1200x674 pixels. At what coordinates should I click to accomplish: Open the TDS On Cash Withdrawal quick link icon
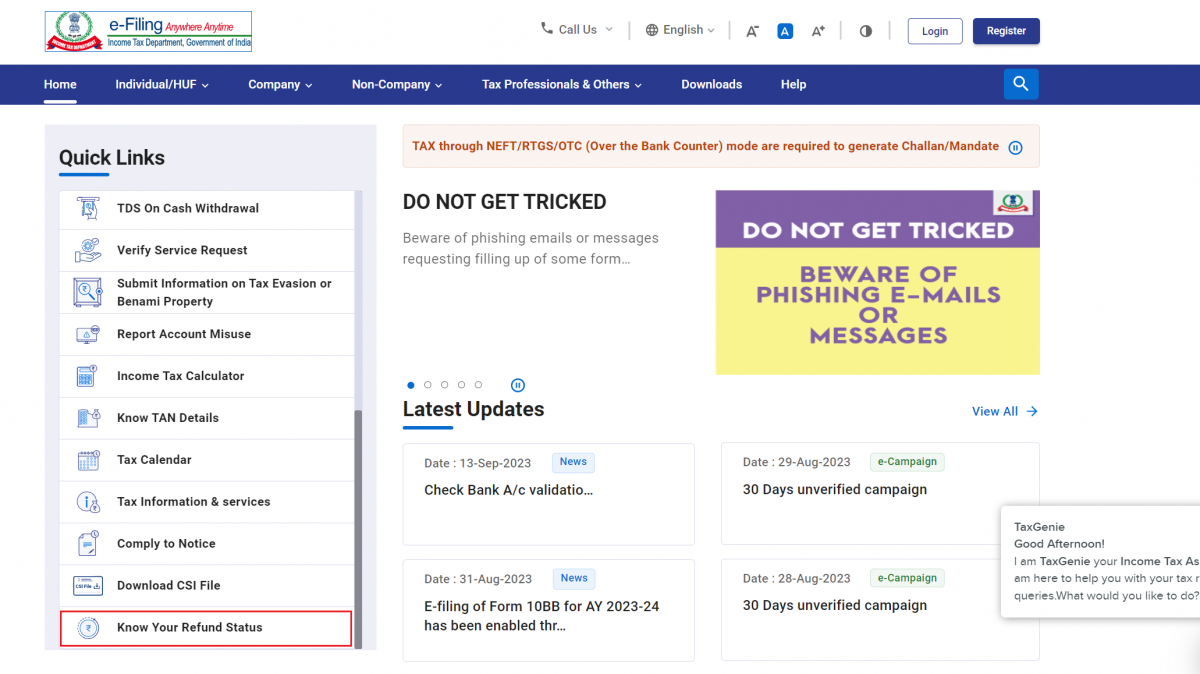85,209
